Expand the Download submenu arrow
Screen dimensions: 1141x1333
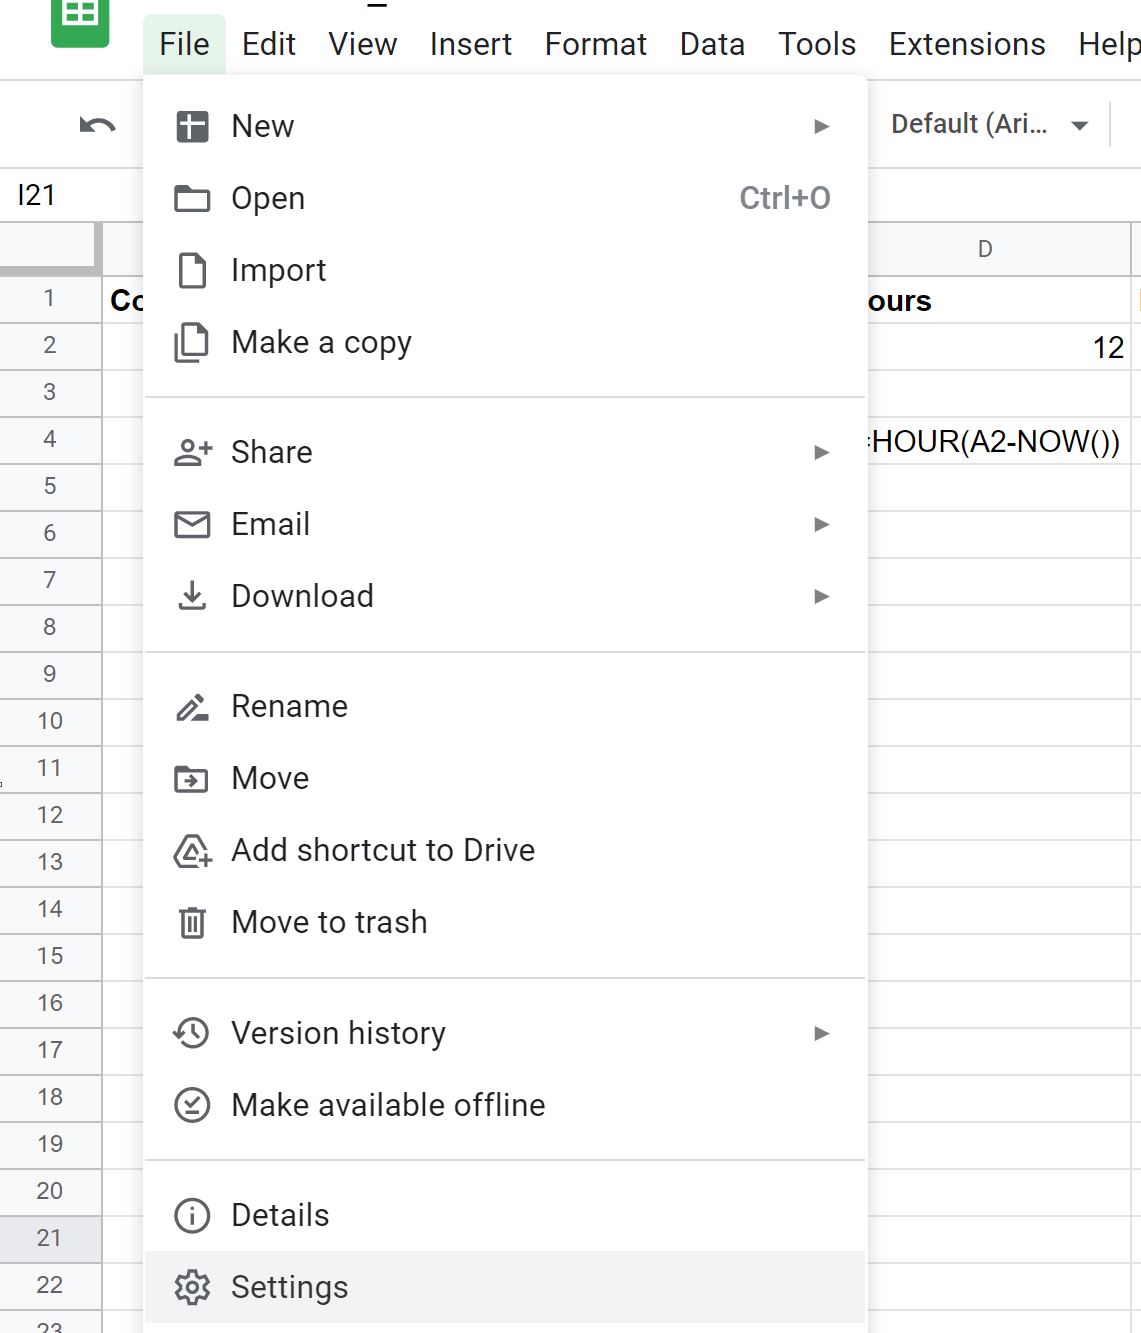pyautogui.click(x=820, y=595)
